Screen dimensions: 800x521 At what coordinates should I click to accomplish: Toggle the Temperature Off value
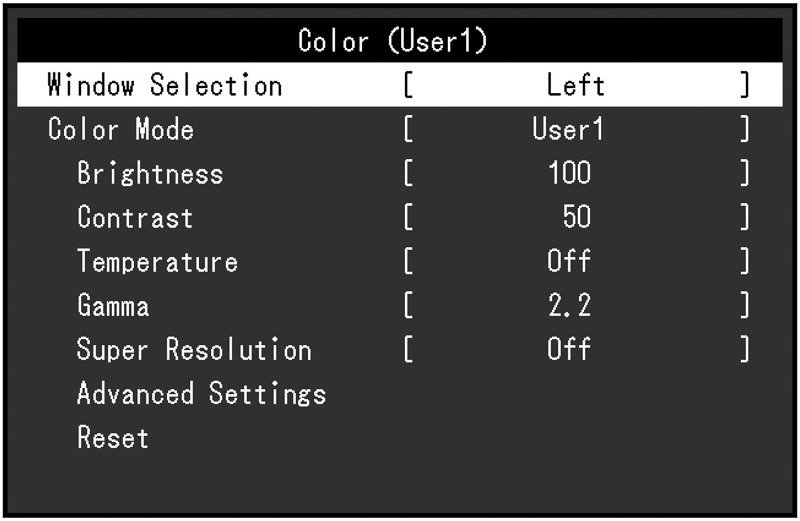pos(569,261)
